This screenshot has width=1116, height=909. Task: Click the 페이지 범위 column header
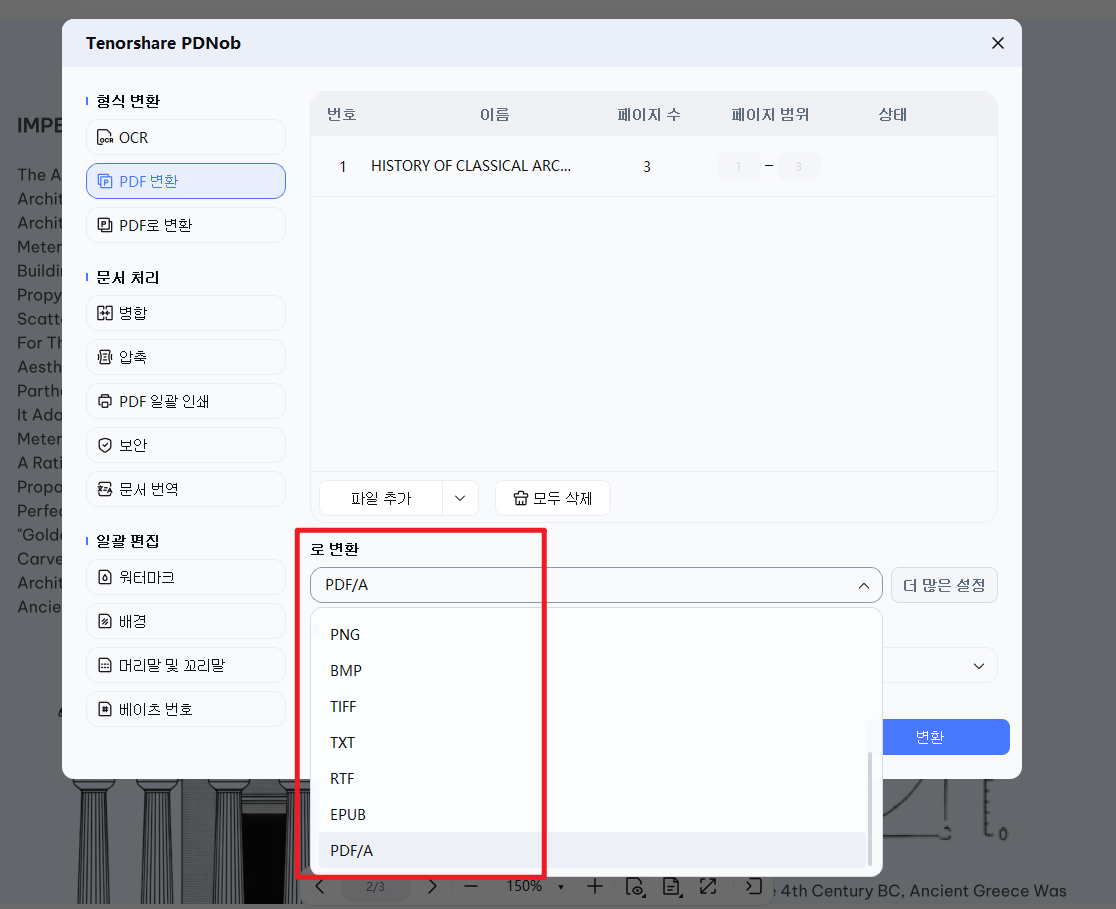click(x=770, y=115)
